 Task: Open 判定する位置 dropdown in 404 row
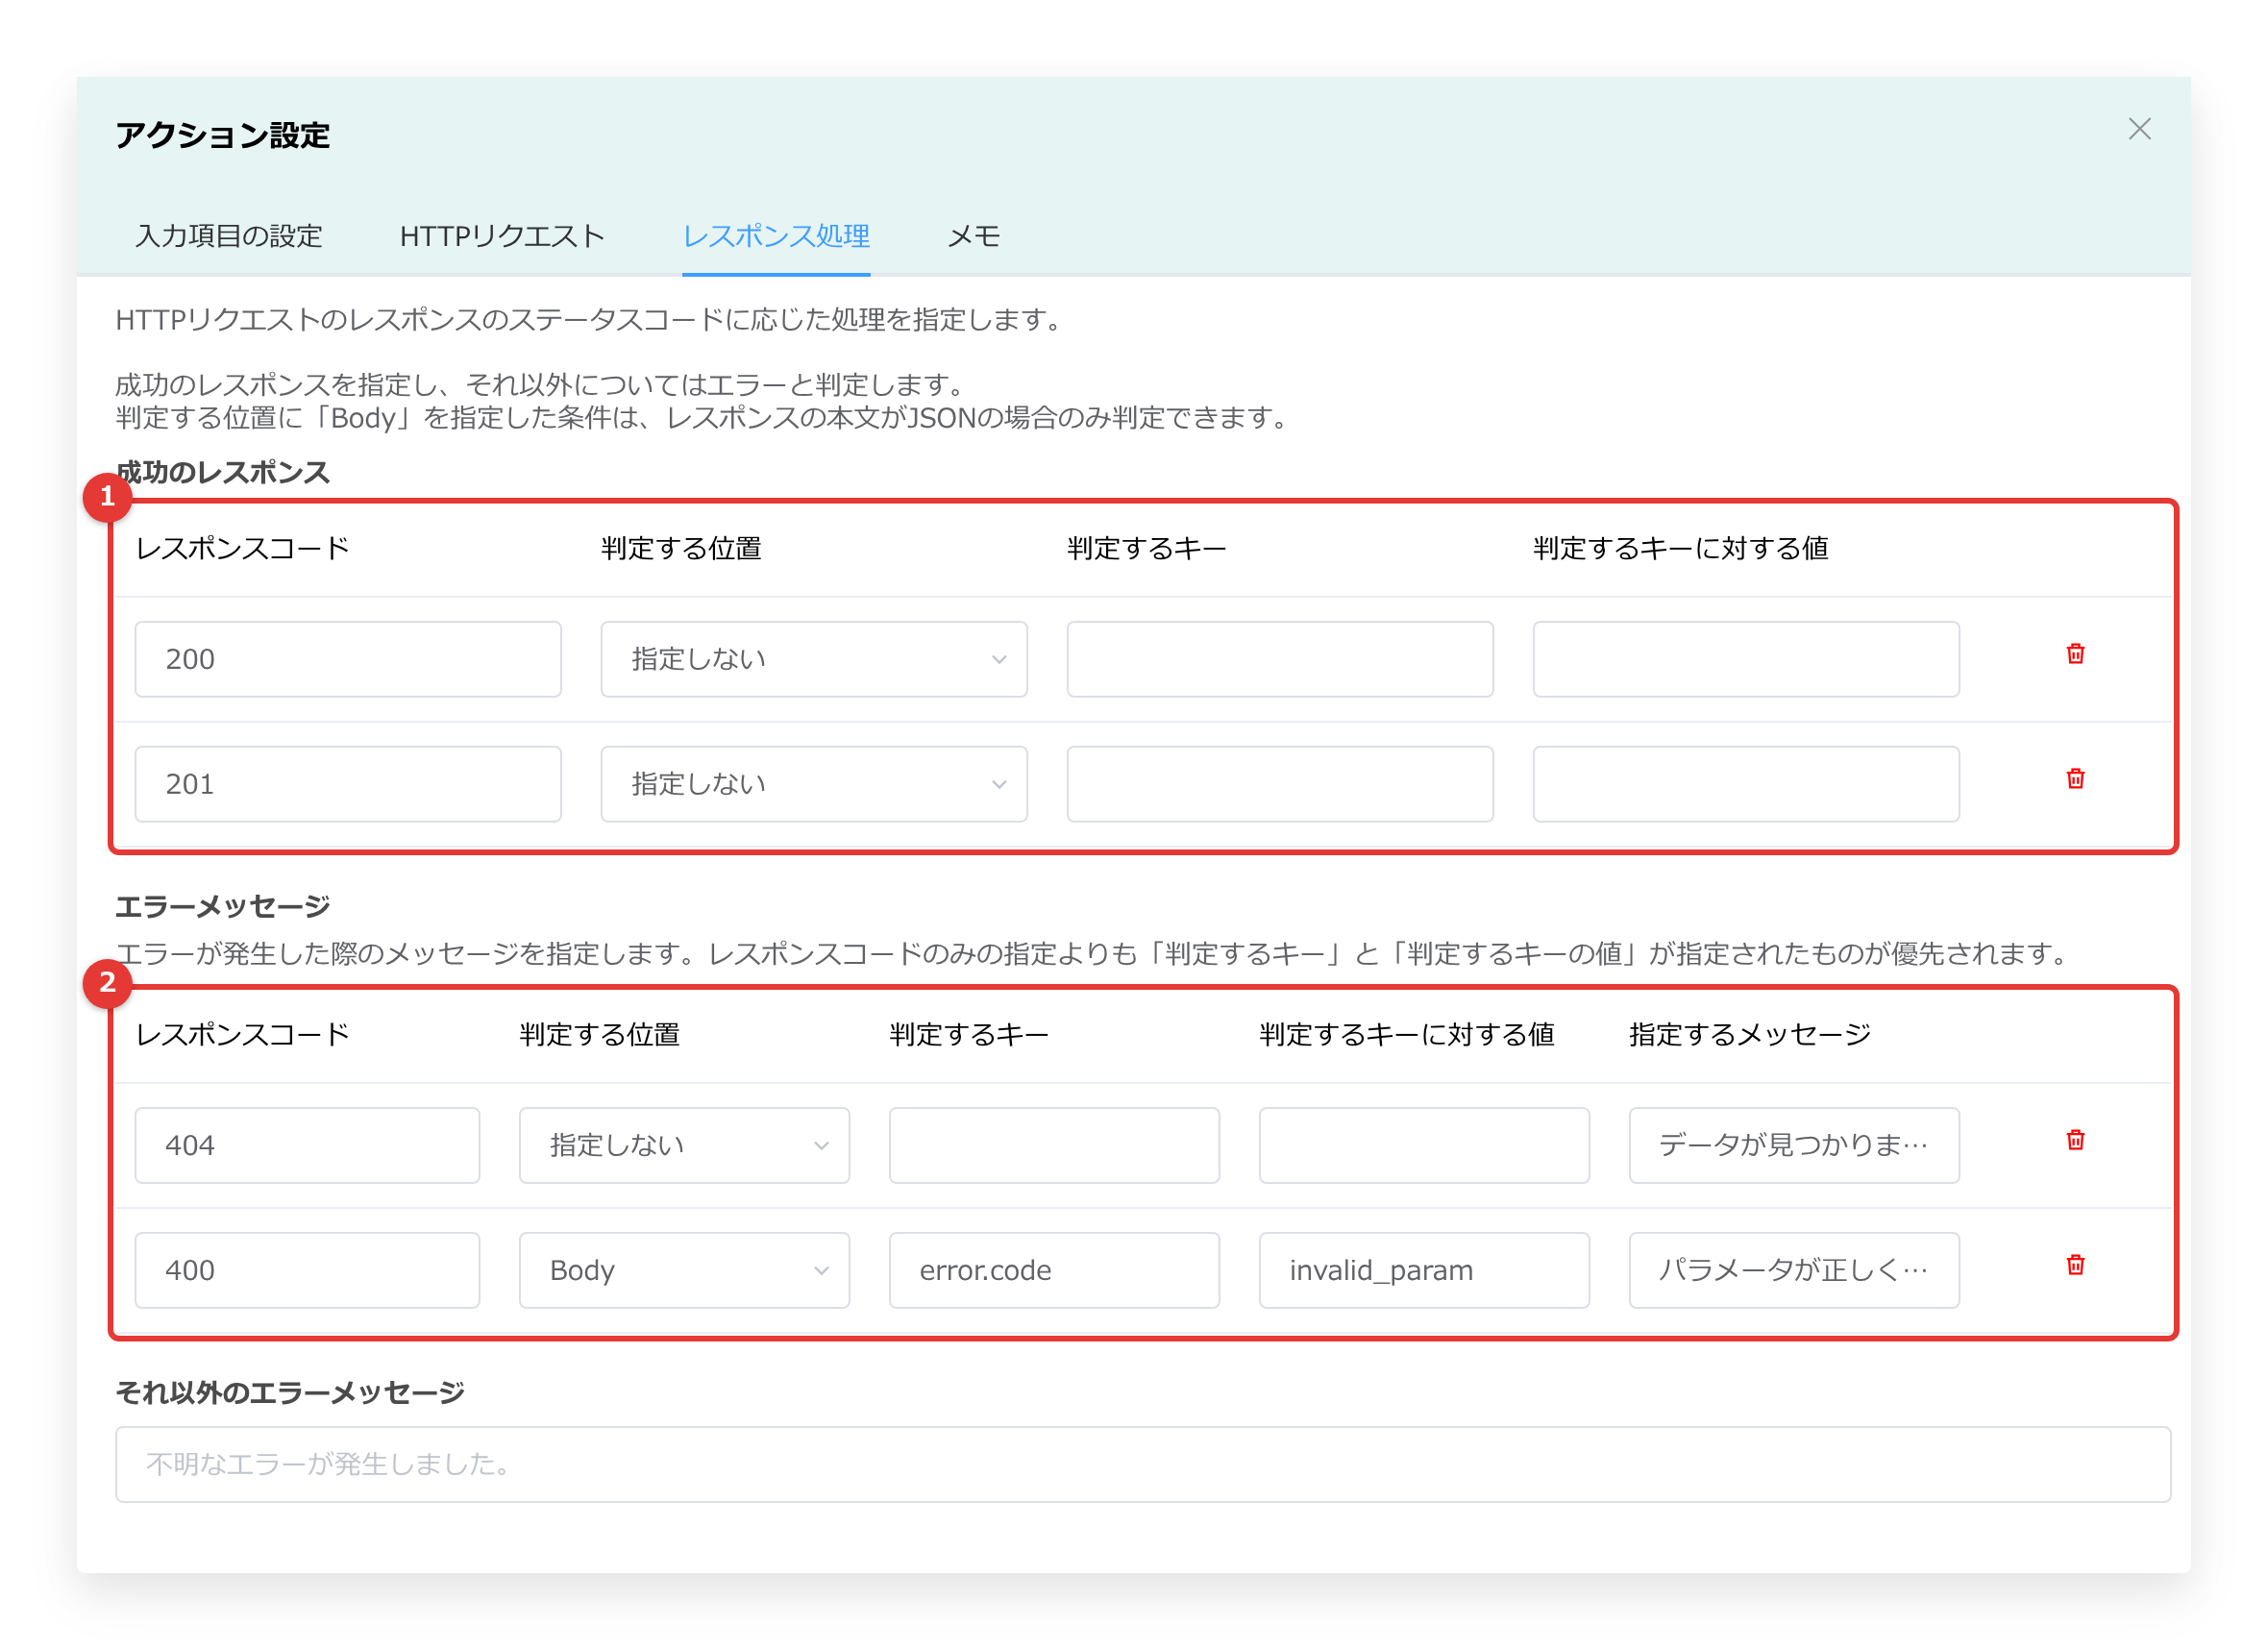pos(684,1145)
